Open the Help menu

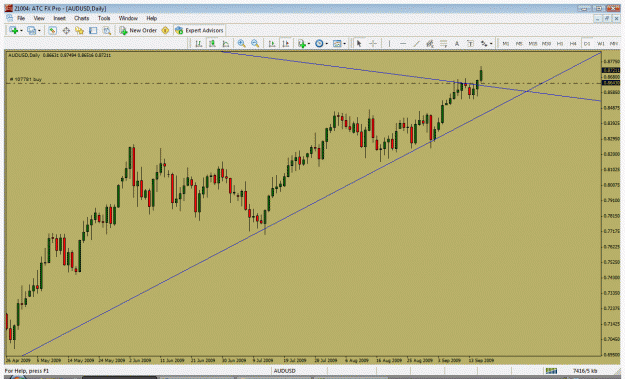point(151,18)
